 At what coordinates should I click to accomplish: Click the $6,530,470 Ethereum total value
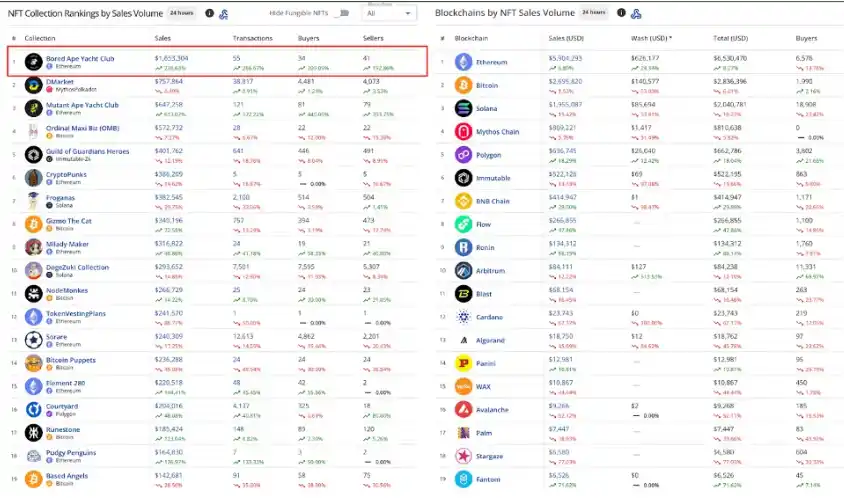click(730, 58)
